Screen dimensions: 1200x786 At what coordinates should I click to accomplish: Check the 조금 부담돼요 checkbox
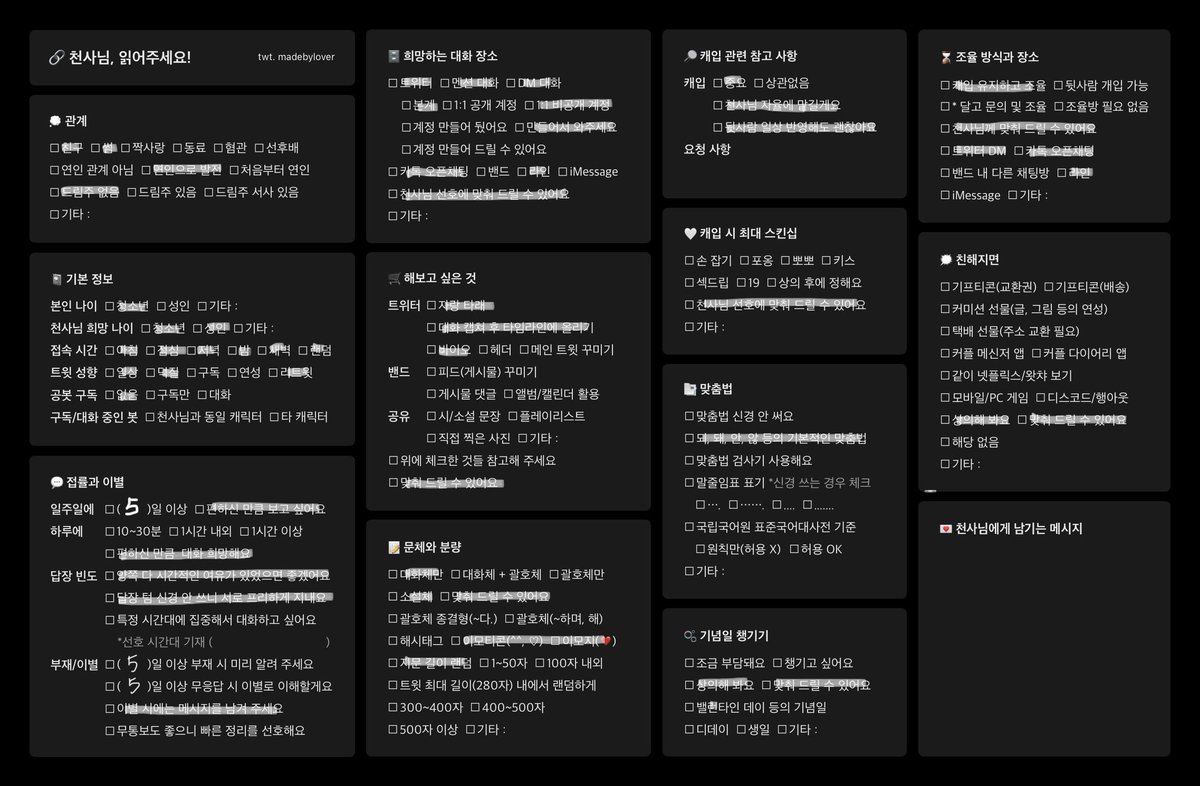click(689, 663)
